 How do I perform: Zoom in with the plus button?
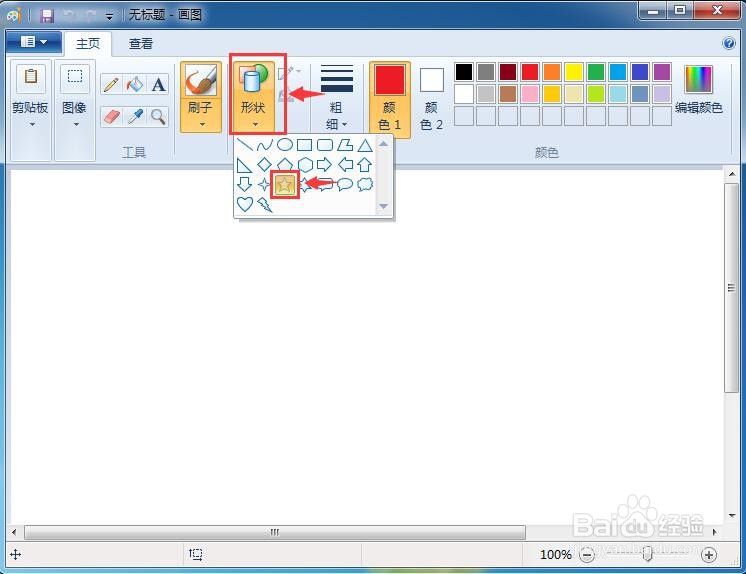tap(709, 554)
